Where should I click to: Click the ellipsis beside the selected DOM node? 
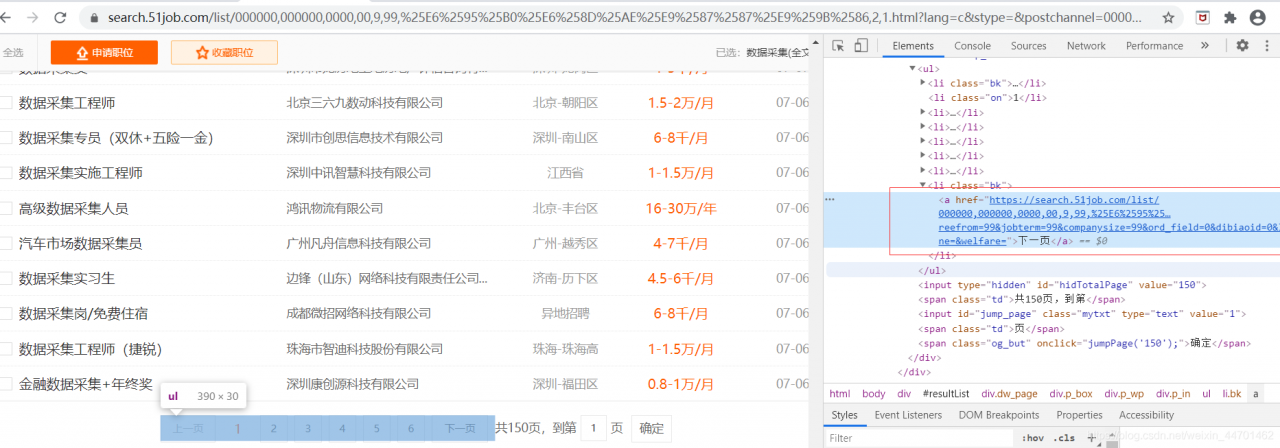coord(829,199)
